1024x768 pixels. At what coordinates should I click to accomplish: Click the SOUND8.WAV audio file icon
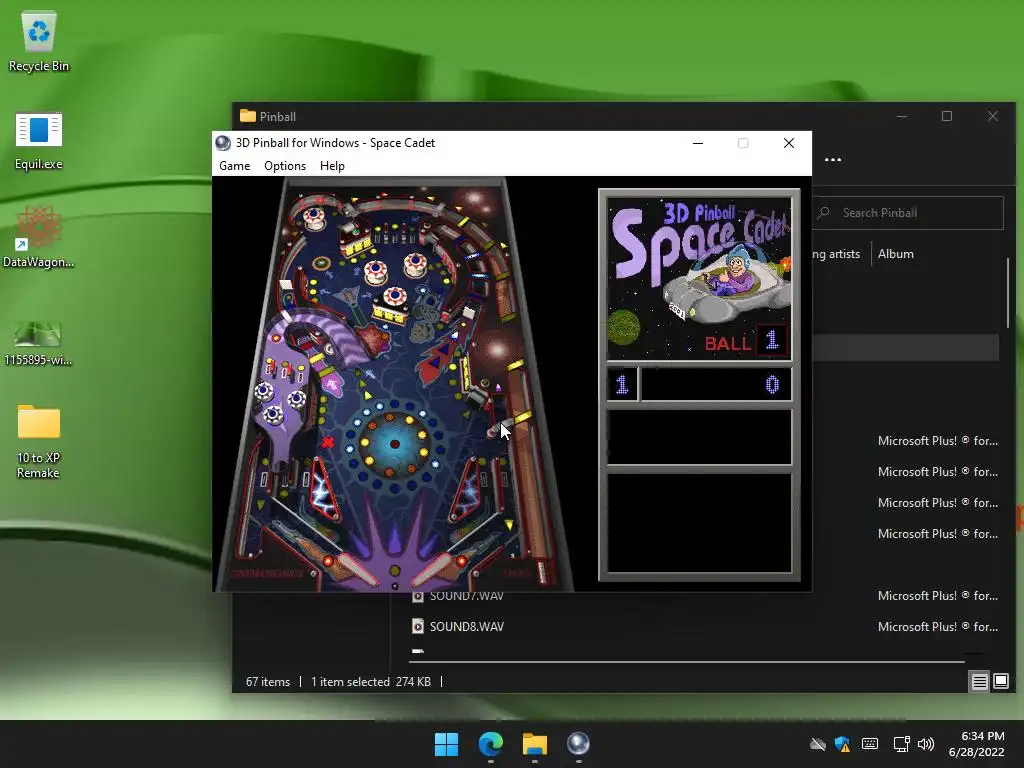pyautogui.click(x=418, y=627)
